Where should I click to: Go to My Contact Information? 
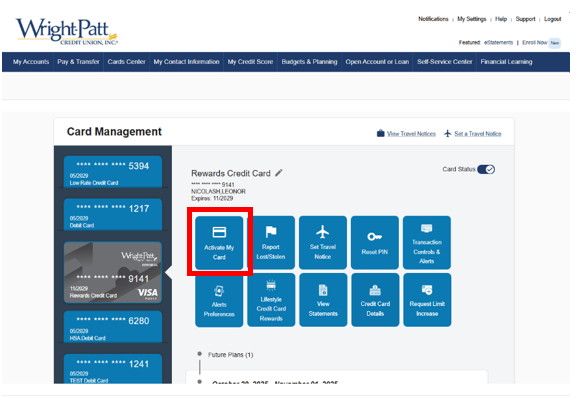point(186,62)
